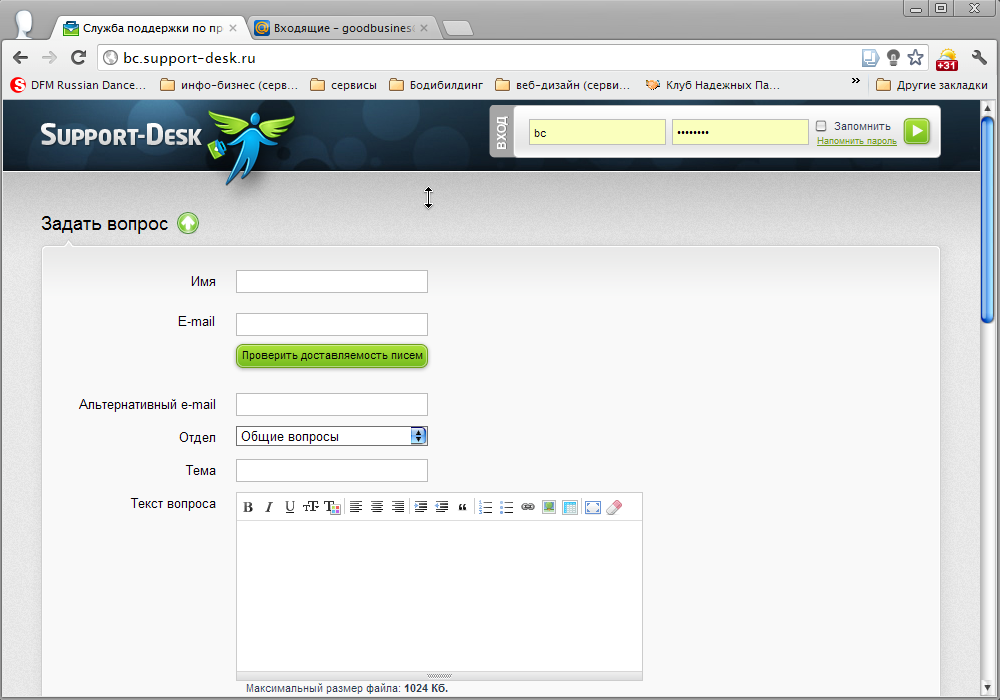Screen dimensions: 1000x700
Task: Click inside the question text area
Action: (x=439, y=596)
